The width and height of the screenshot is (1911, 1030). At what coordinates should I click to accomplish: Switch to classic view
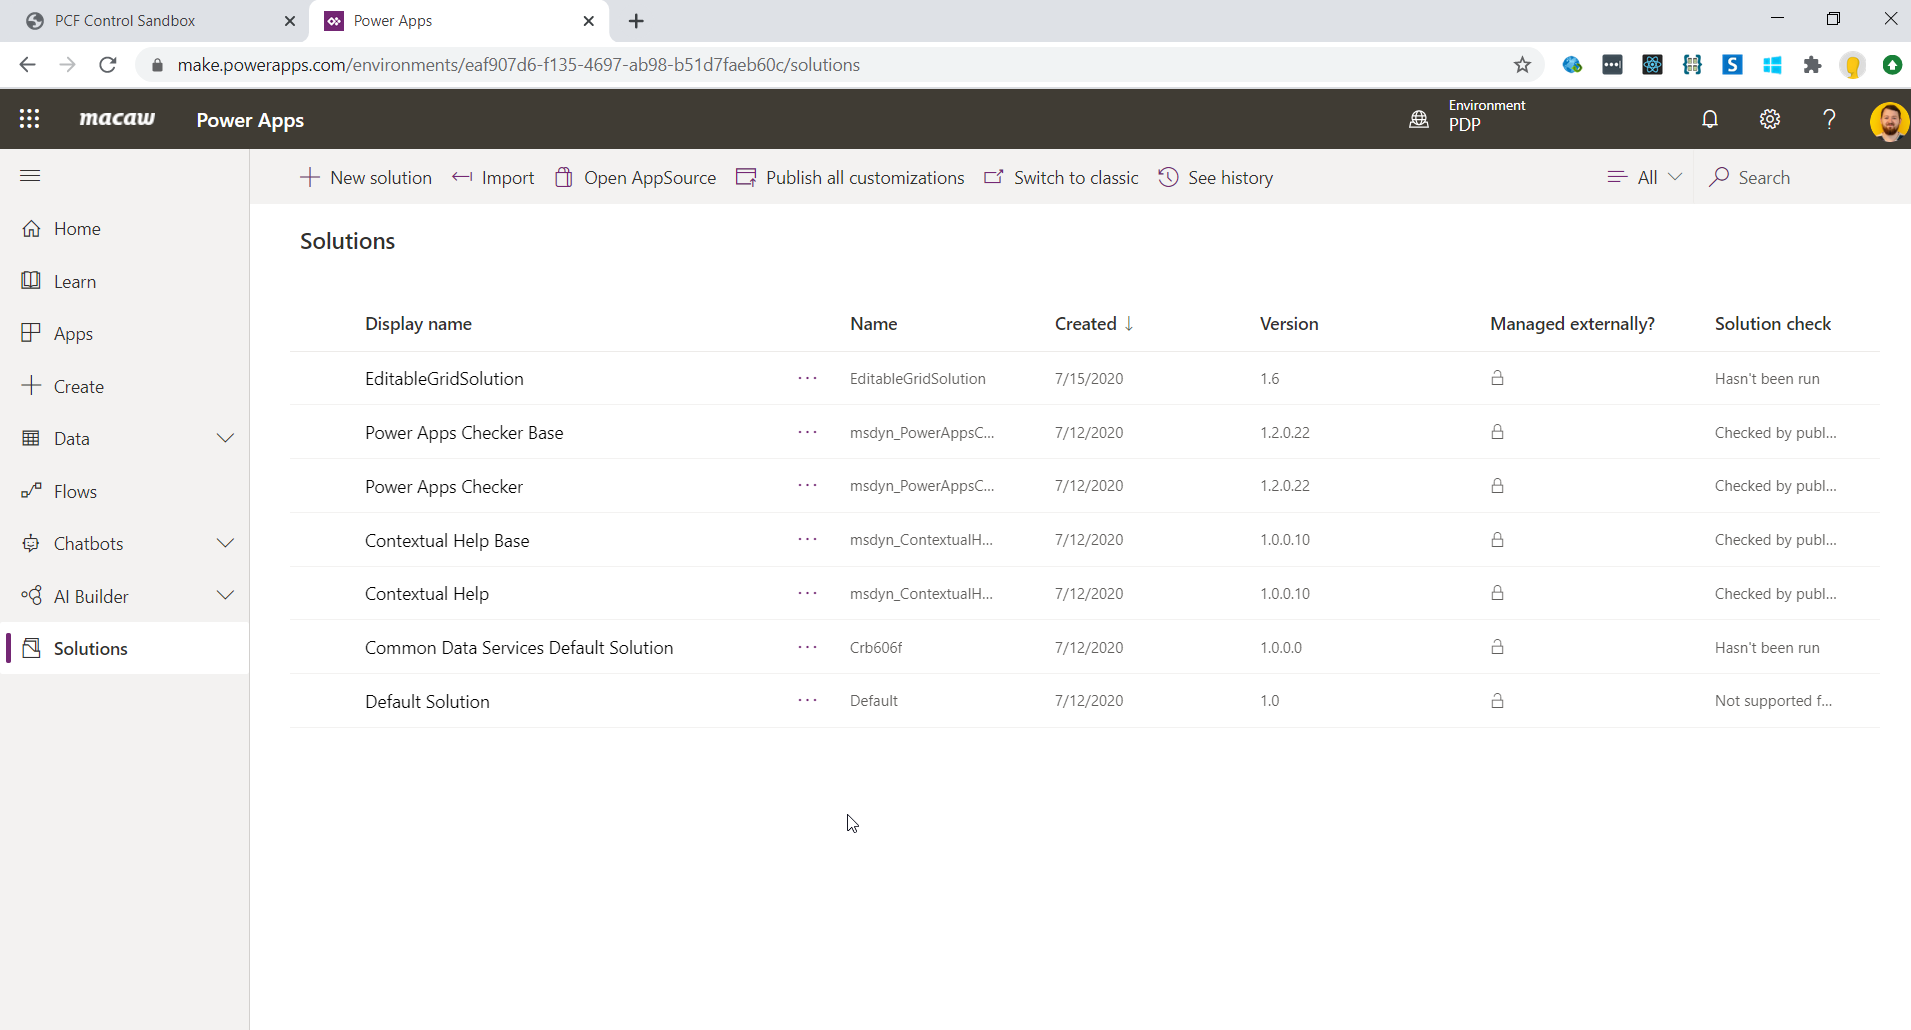pyautogui.click(x=1061, y=177)
